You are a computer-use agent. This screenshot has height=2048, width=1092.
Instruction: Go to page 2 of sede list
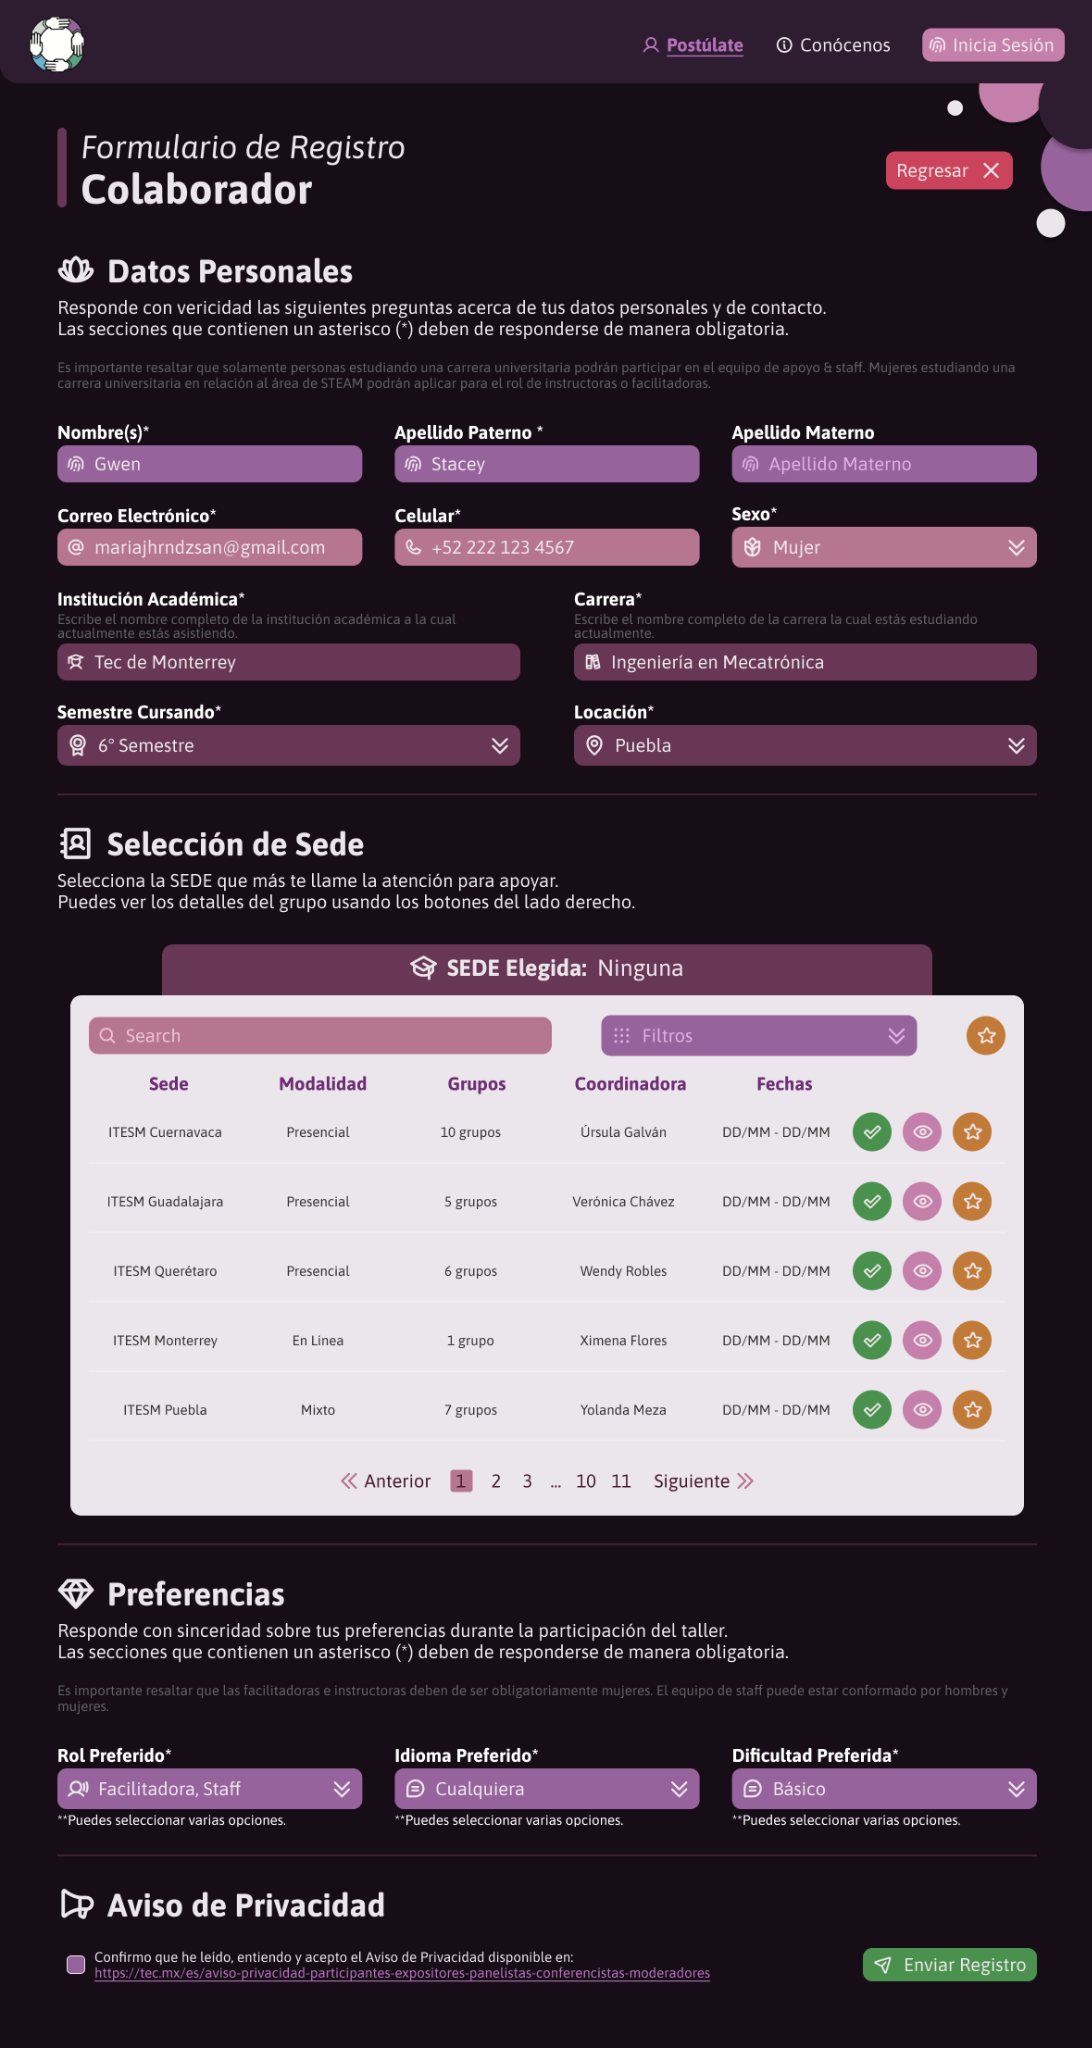[x=495, y=1481]
